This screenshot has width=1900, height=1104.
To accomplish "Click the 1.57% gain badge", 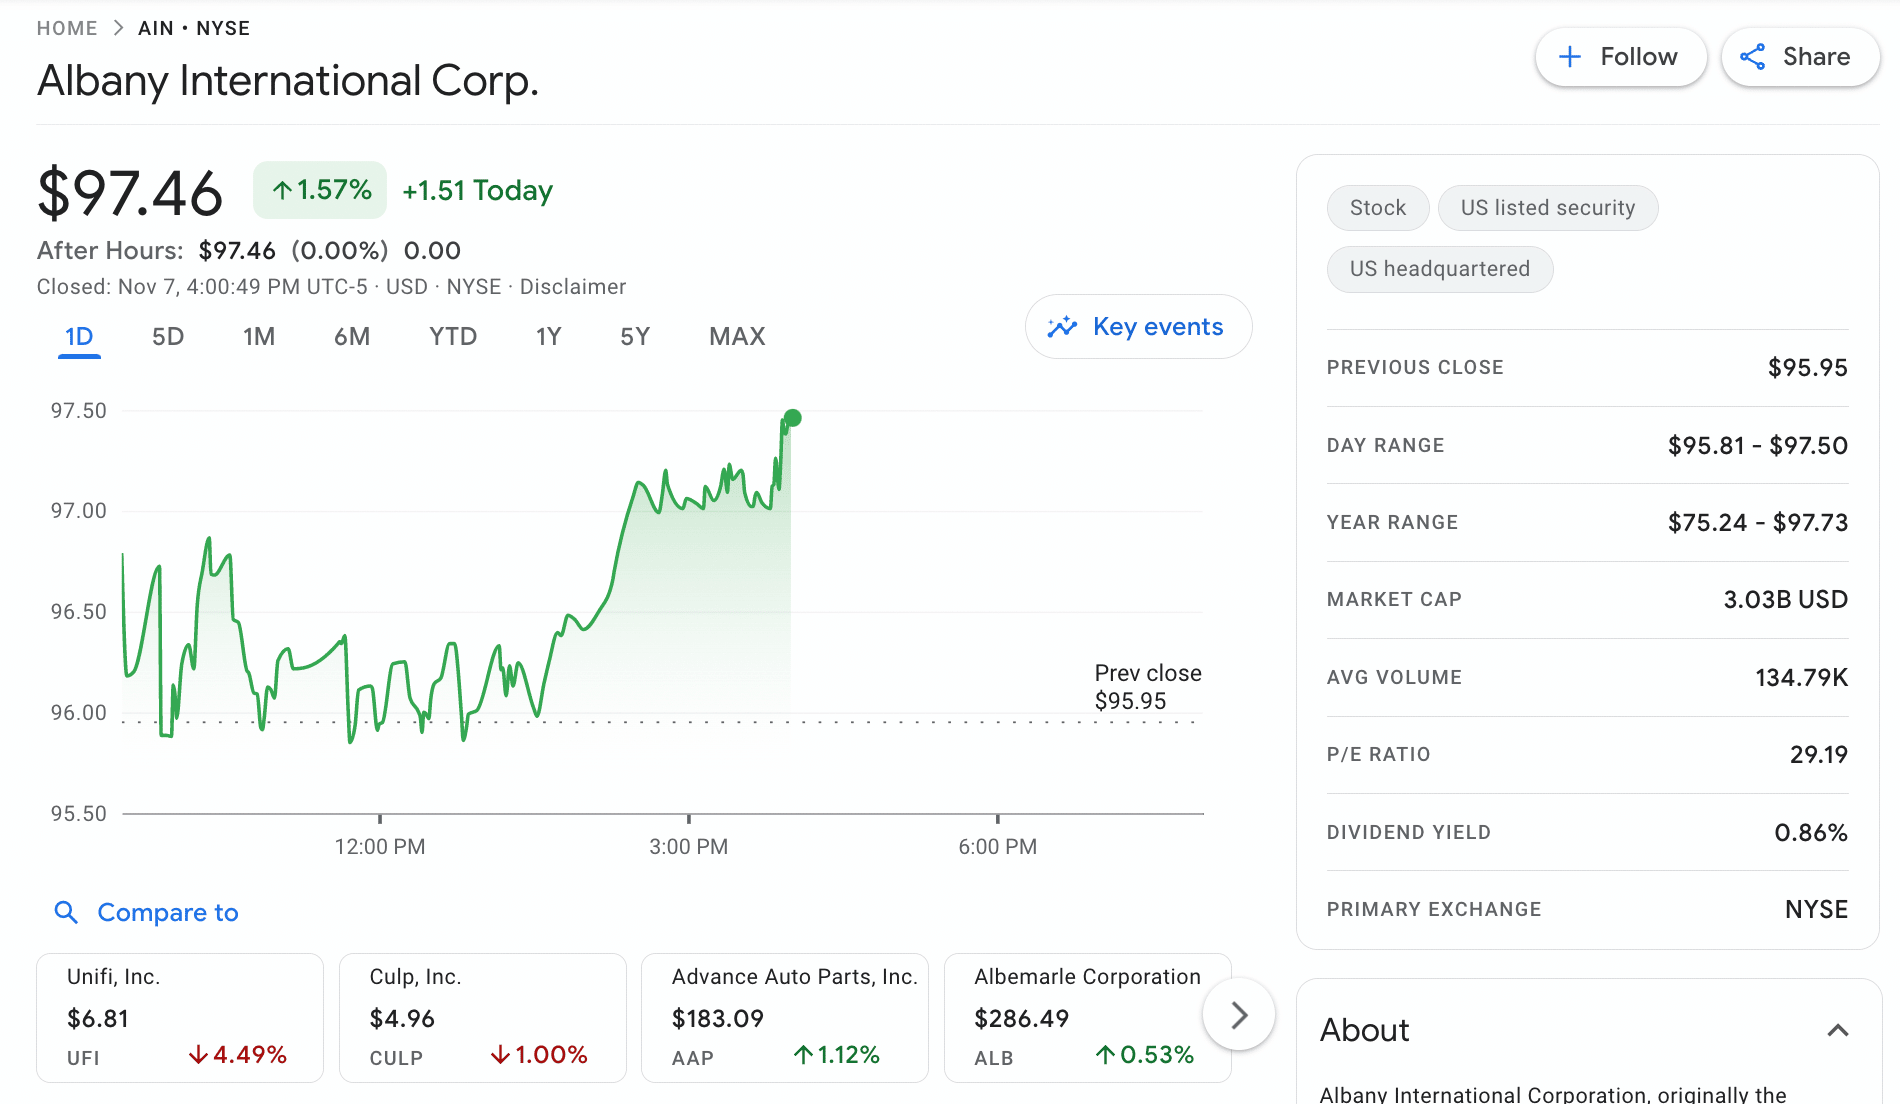I will [320, 190].
